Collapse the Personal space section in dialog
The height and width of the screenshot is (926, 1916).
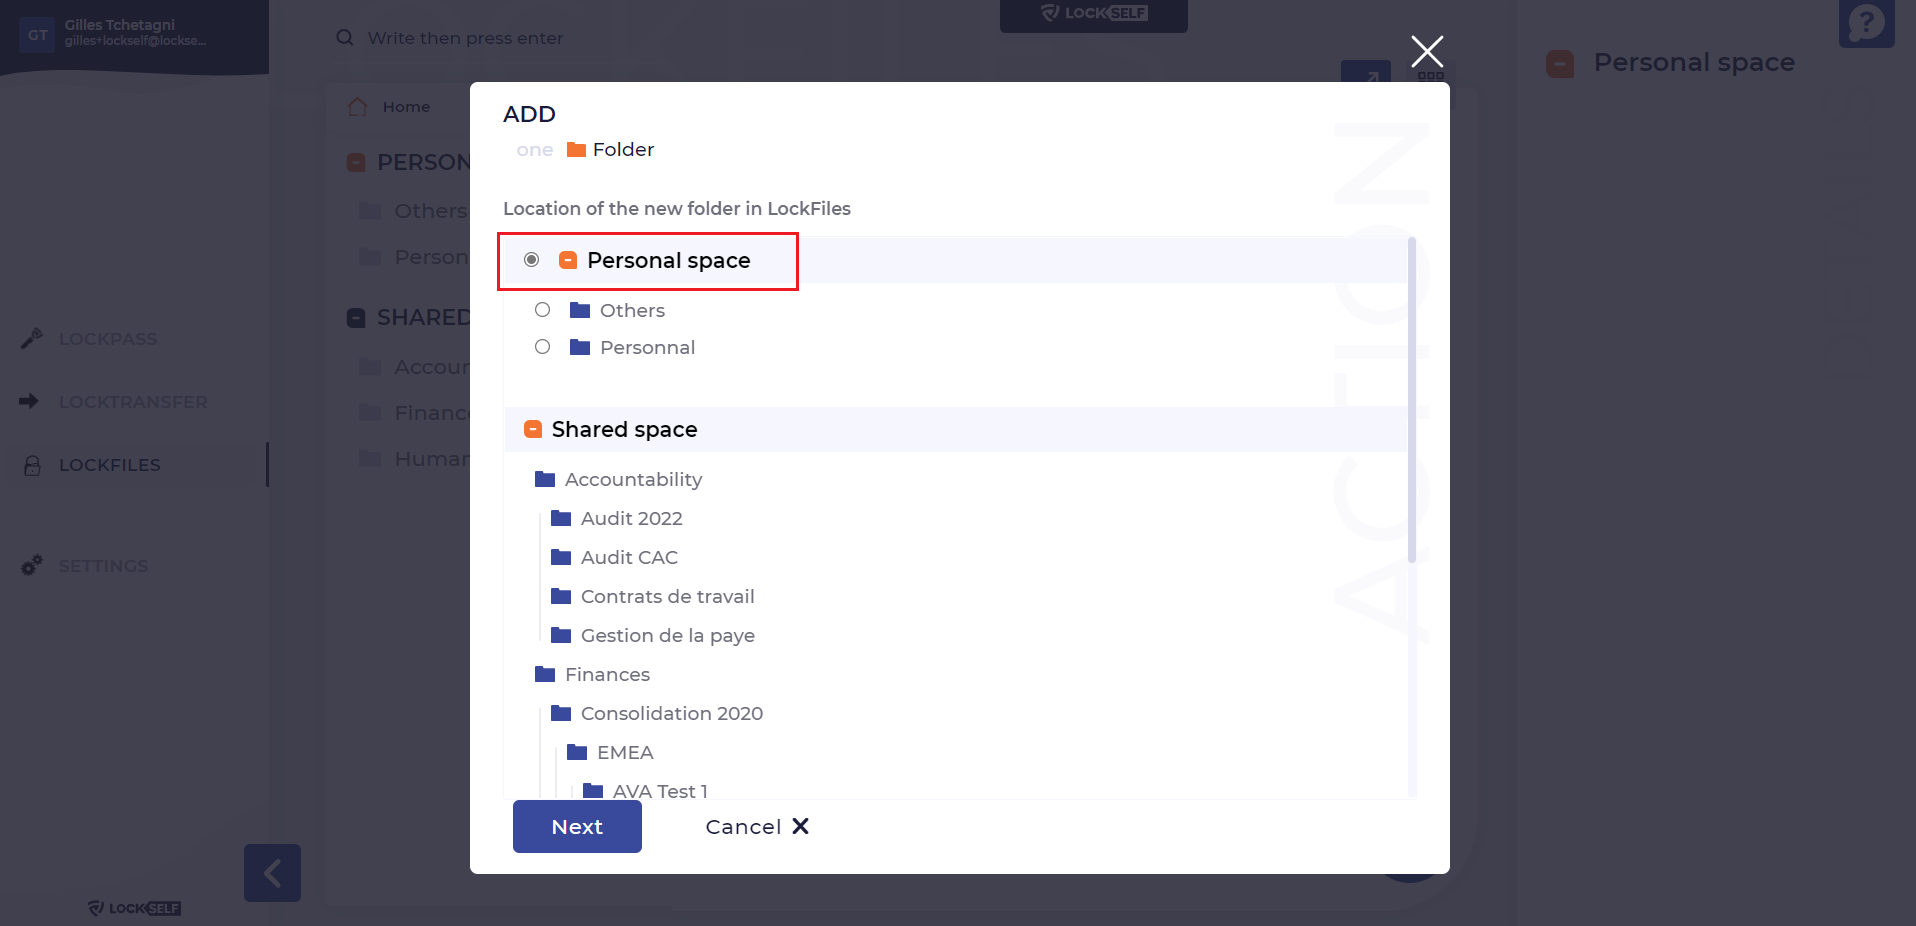[568, 260]
